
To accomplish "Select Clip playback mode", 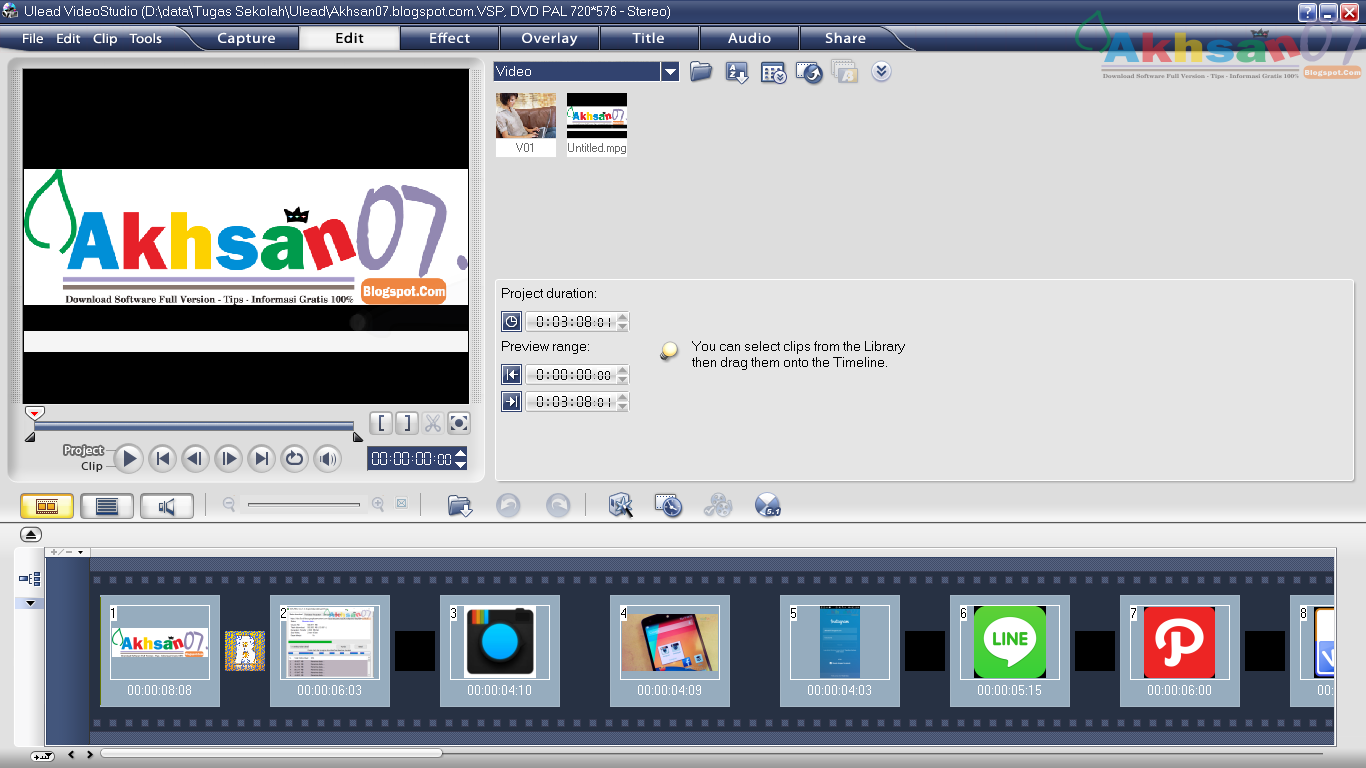I will click(92, 466).
